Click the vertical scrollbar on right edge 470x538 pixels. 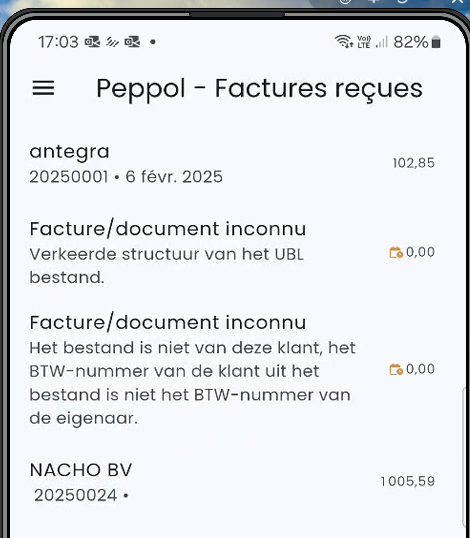[x=464, y=456]
